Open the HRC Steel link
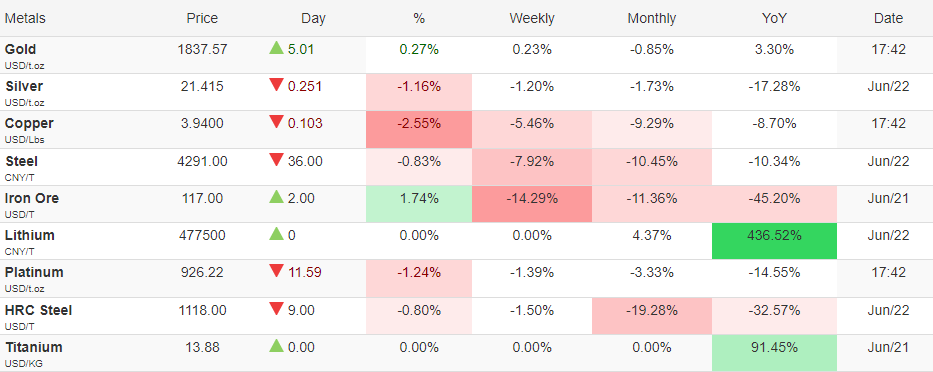Image resolution: width=933 pixels, height=372 pixels. point(39,310)
